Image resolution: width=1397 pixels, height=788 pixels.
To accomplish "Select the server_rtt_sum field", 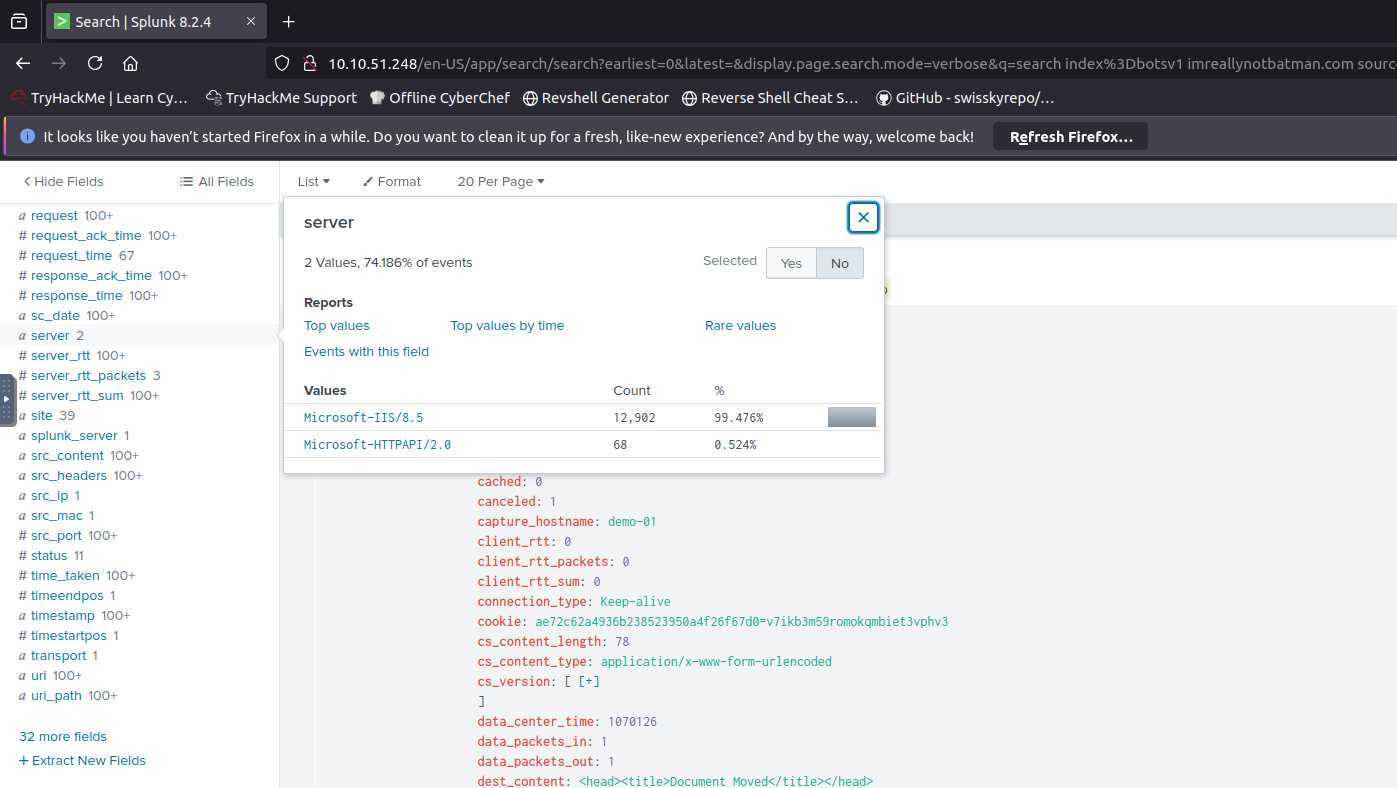I will (x=77, y=395).
